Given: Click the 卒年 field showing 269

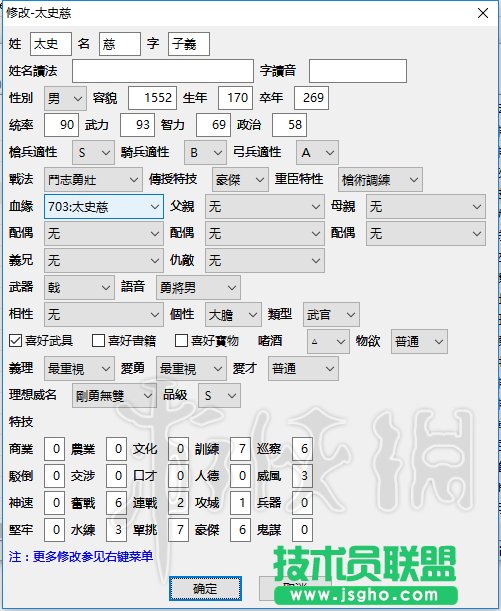Looking at the screenshot, I should 311,98.
